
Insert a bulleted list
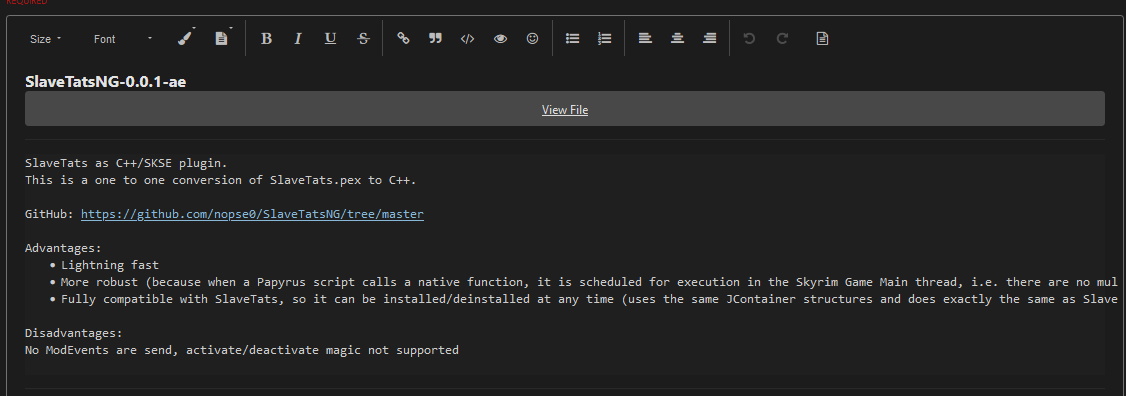tap(572, 39)
